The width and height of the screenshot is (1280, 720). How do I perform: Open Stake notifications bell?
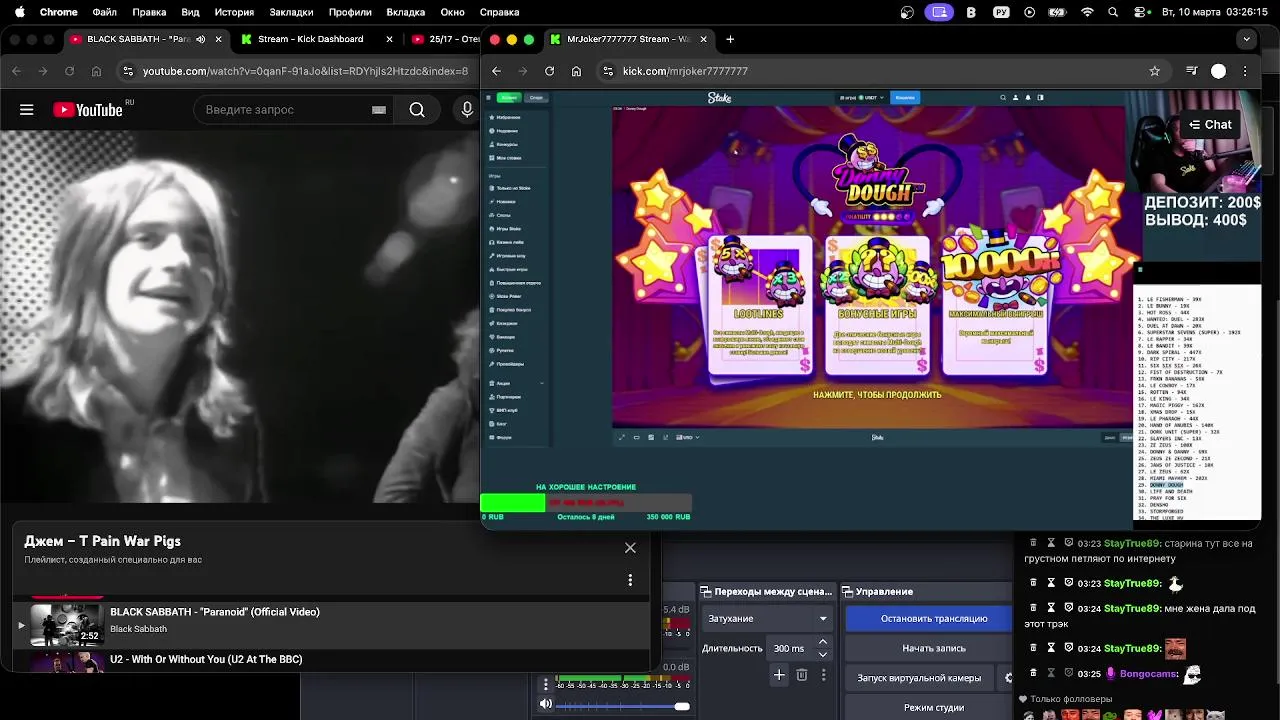(1028, 98)
